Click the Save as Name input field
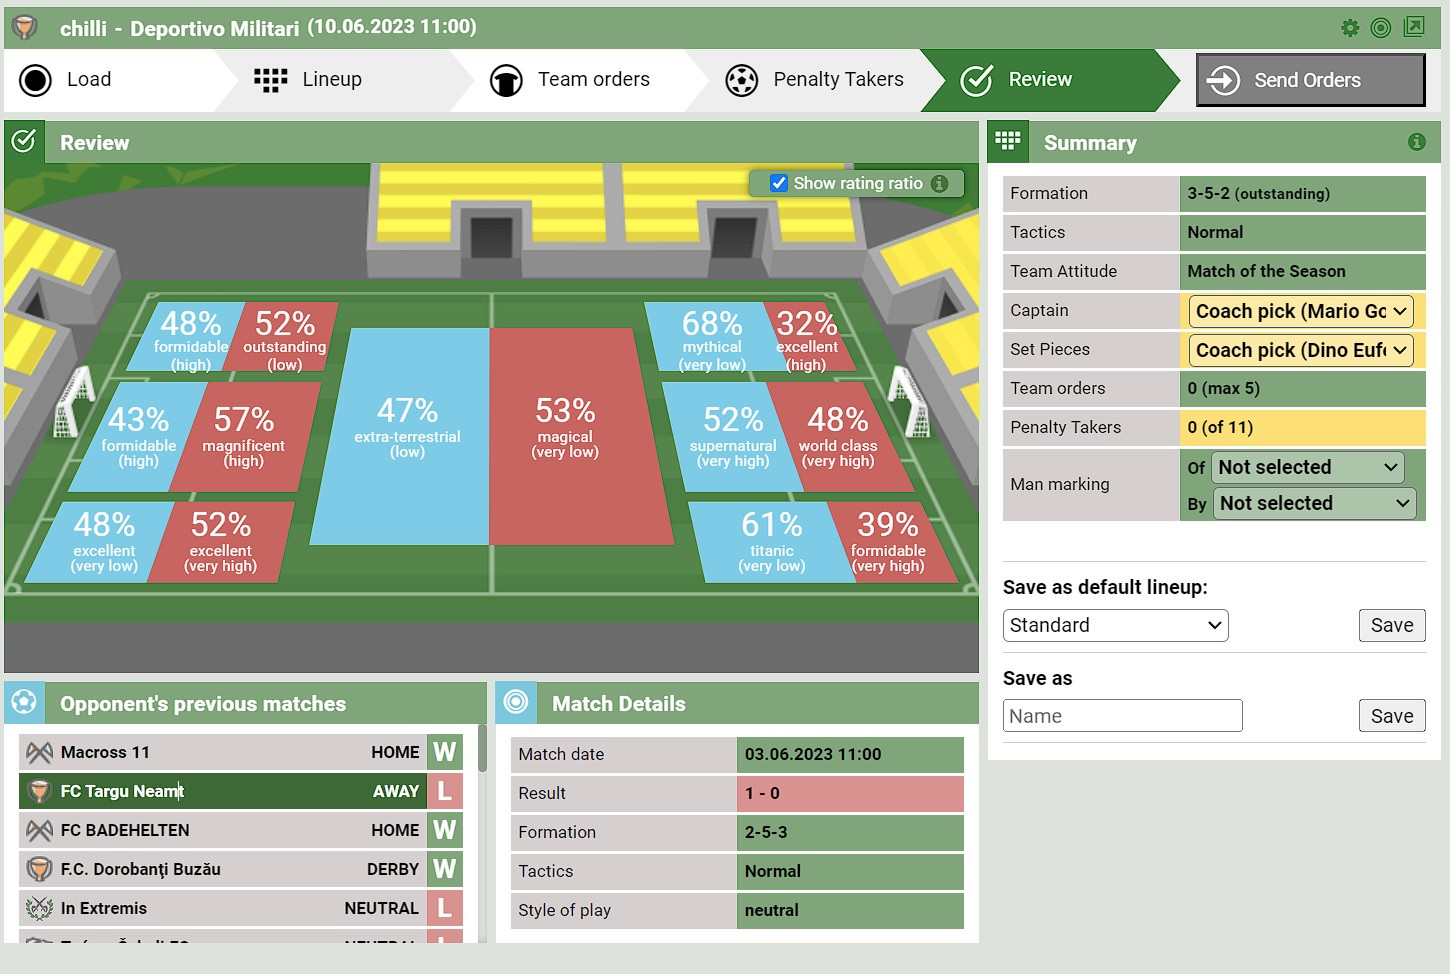Image resolution: width=1450 pixels, height=974 pixels. (1122, 716)
